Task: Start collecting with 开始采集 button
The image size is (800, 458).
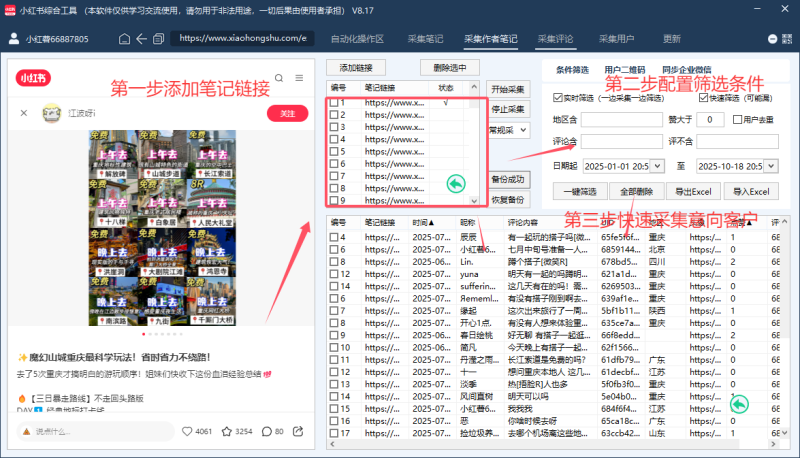Action: (x=508, y=89)
